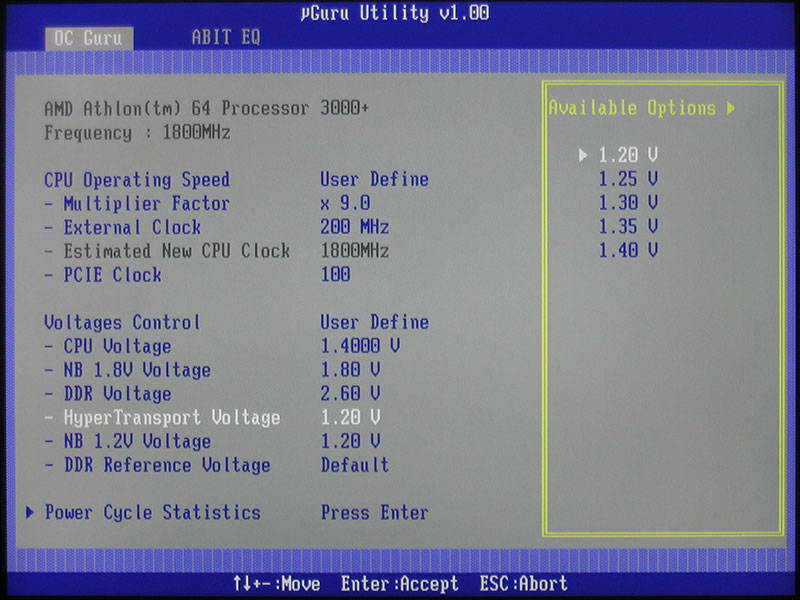Edit the 200 MHz external clock value
The image size is (800, 600).
[355, 227]
